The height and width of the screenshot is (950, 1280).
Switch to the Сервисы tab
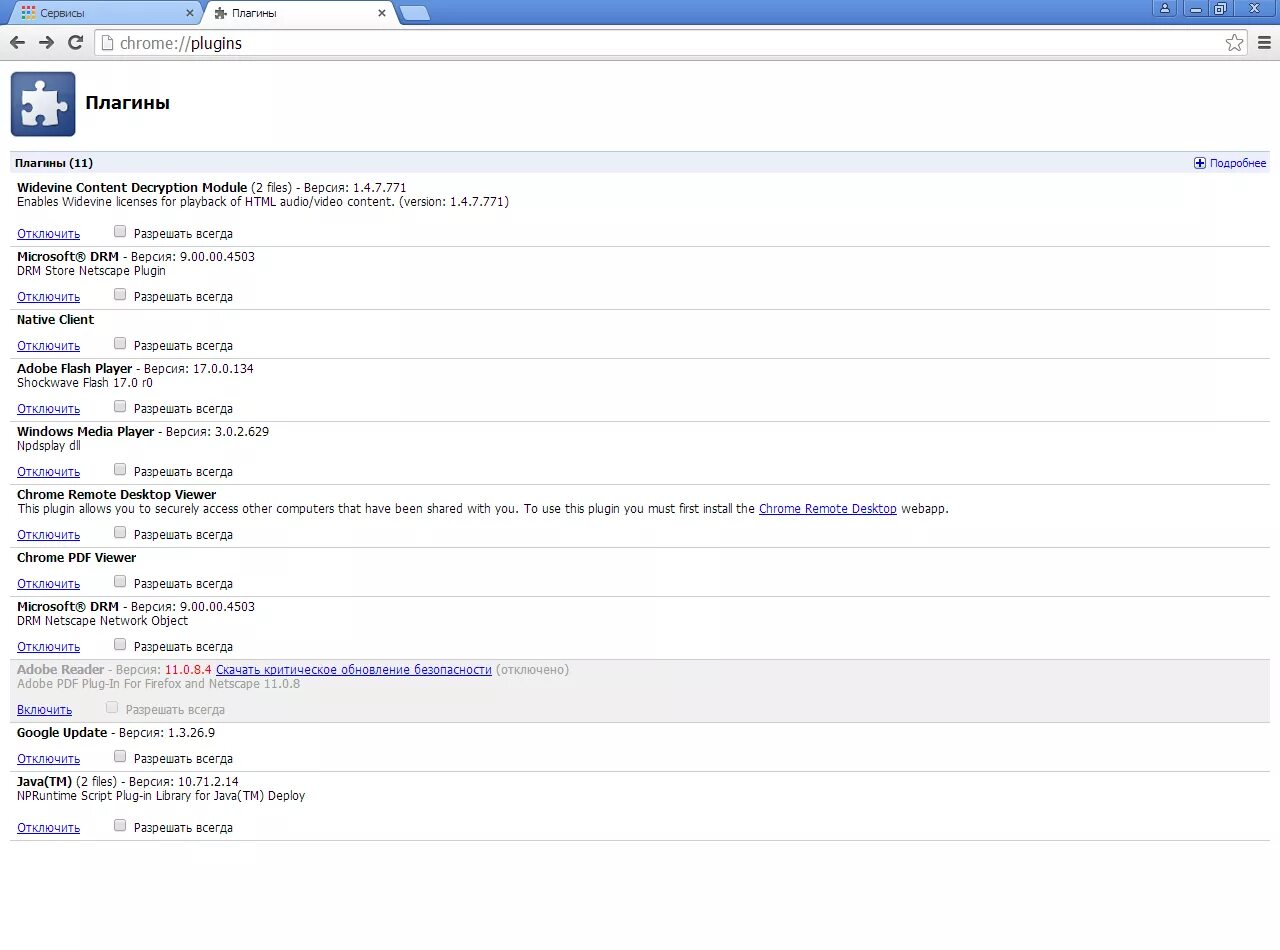[105, 13]
